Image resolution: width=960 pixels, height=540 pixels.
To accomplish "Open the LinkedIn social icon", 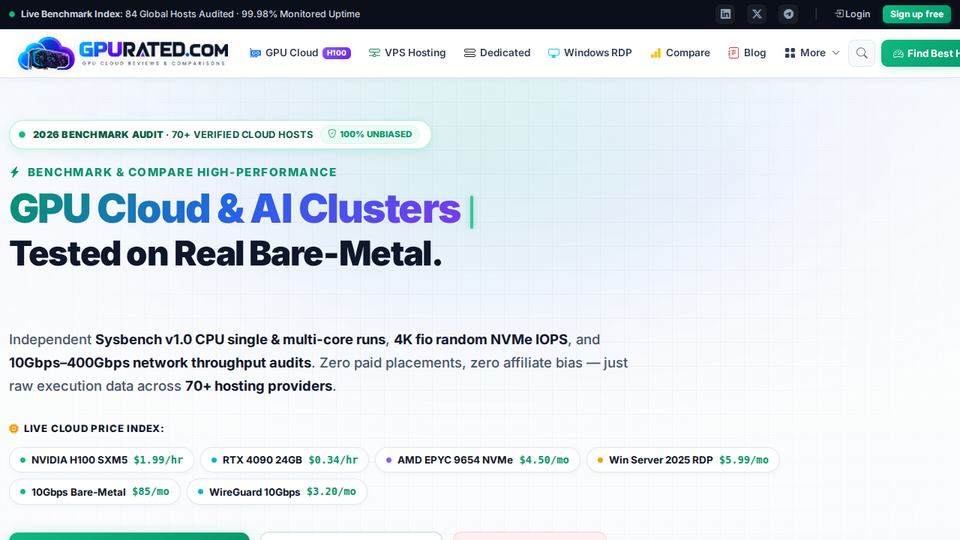I will point(726,14).
